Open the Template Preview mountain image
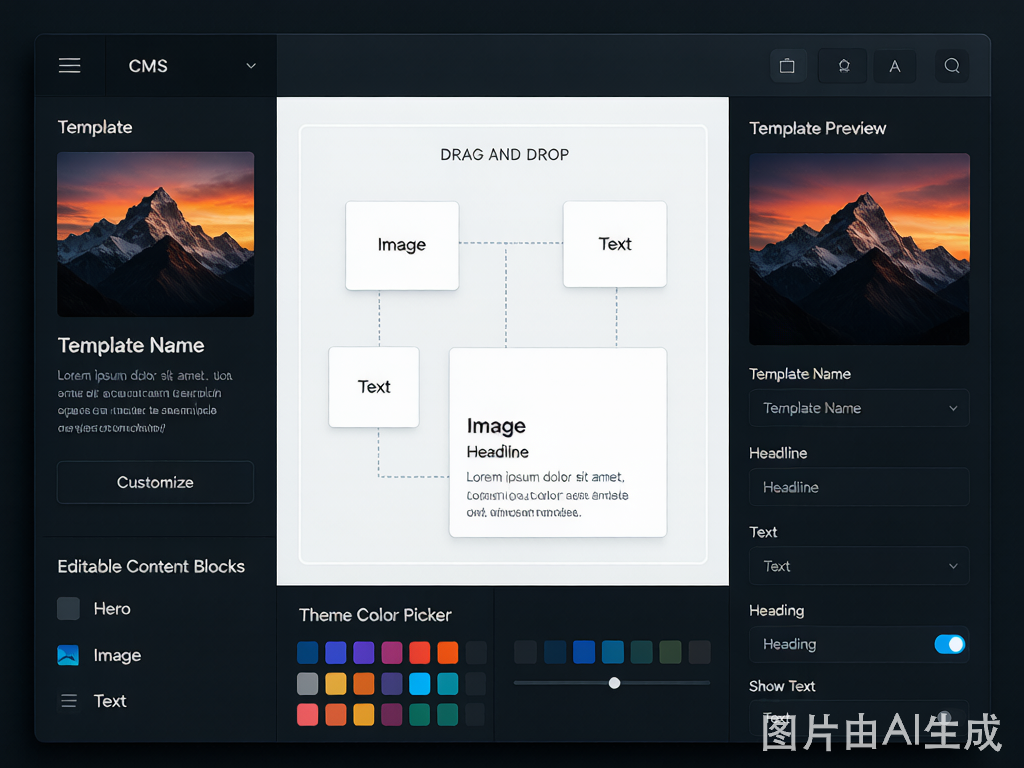This screenshot has height=768, width=1024. (859, 249)
